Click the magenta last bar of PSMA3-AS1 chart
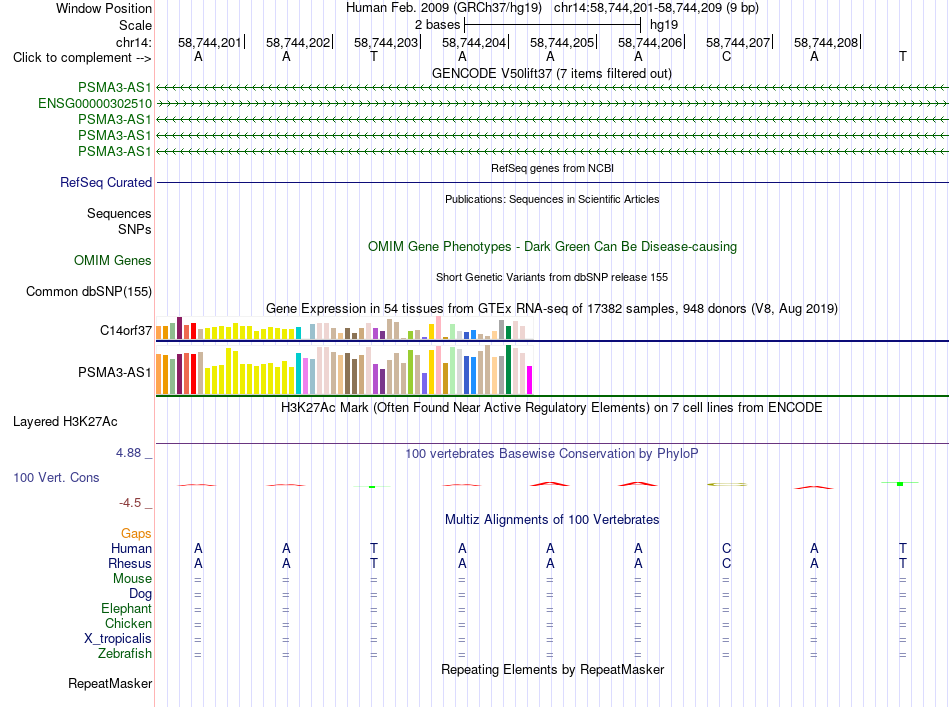Image resolution: width=950 pixels, height=707 pixels. (530, 380)
